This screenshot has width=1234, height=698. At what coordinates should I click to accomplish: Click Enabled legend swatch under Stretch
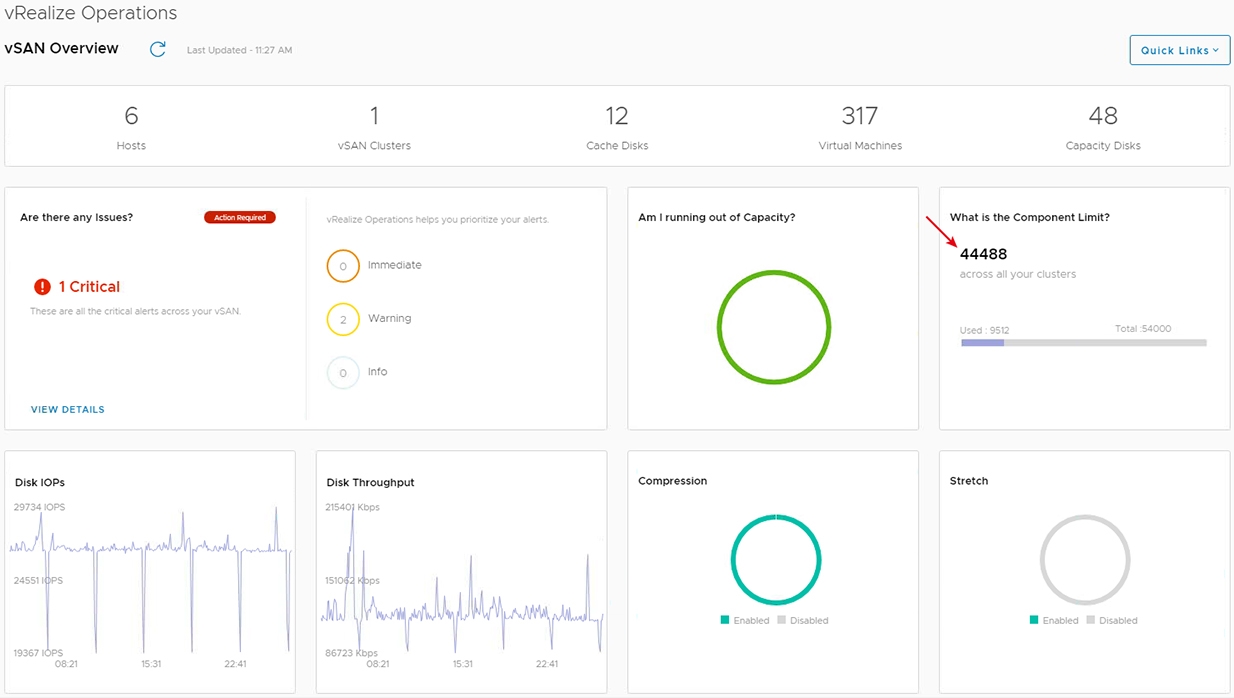(x=1034, y=620)
